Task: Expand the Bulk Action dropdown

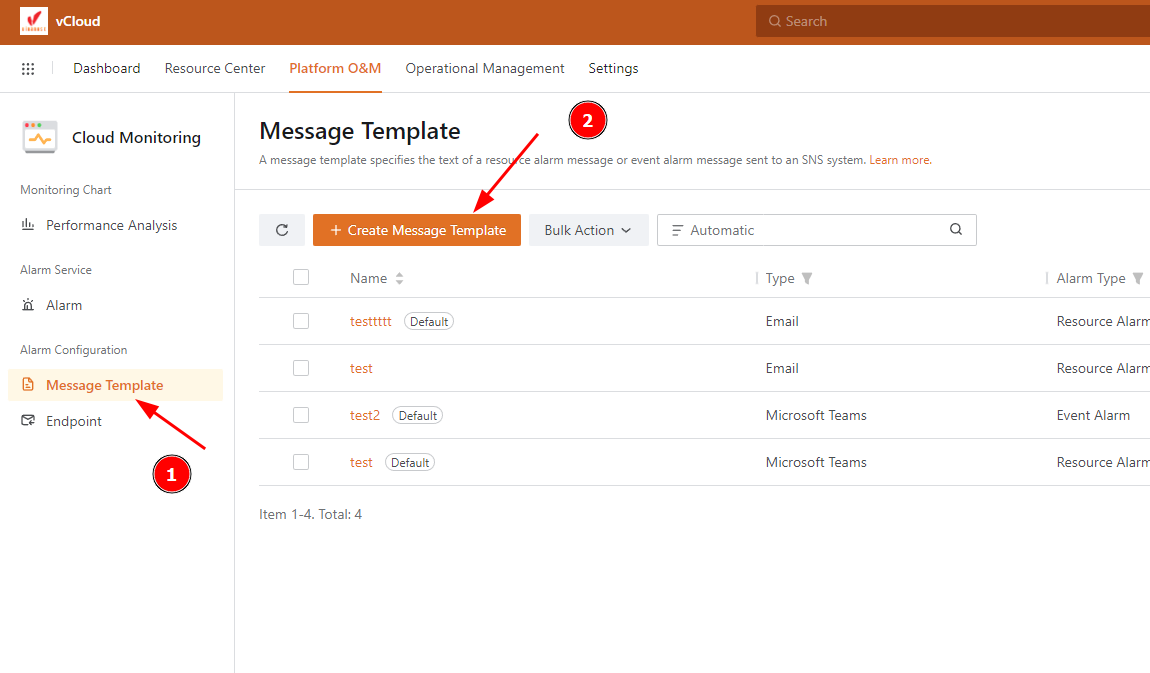Action: (588, 230)
